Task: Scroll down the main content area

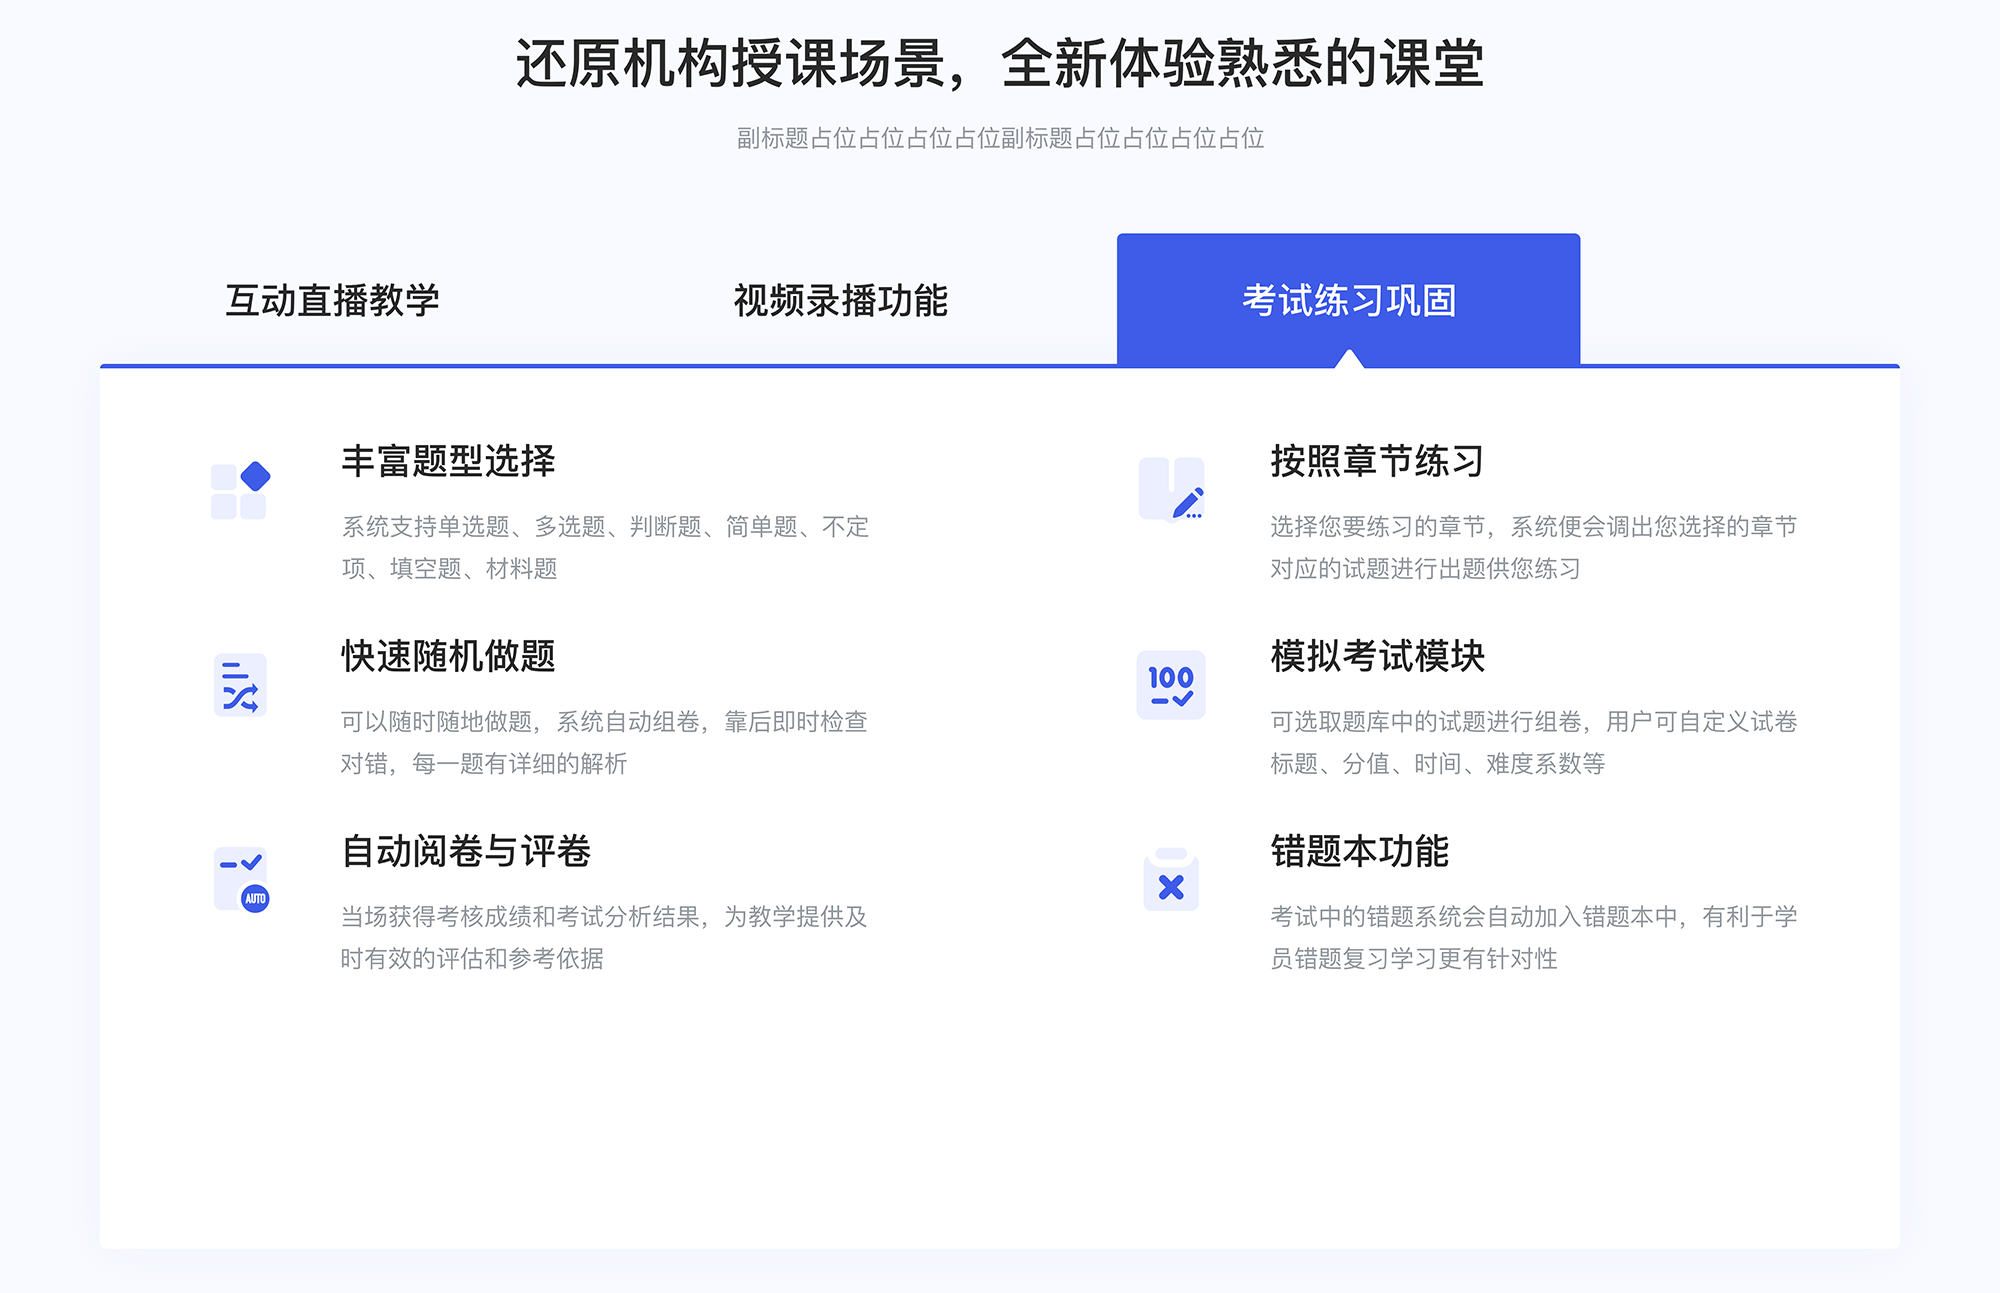Action: [1000, 729]
